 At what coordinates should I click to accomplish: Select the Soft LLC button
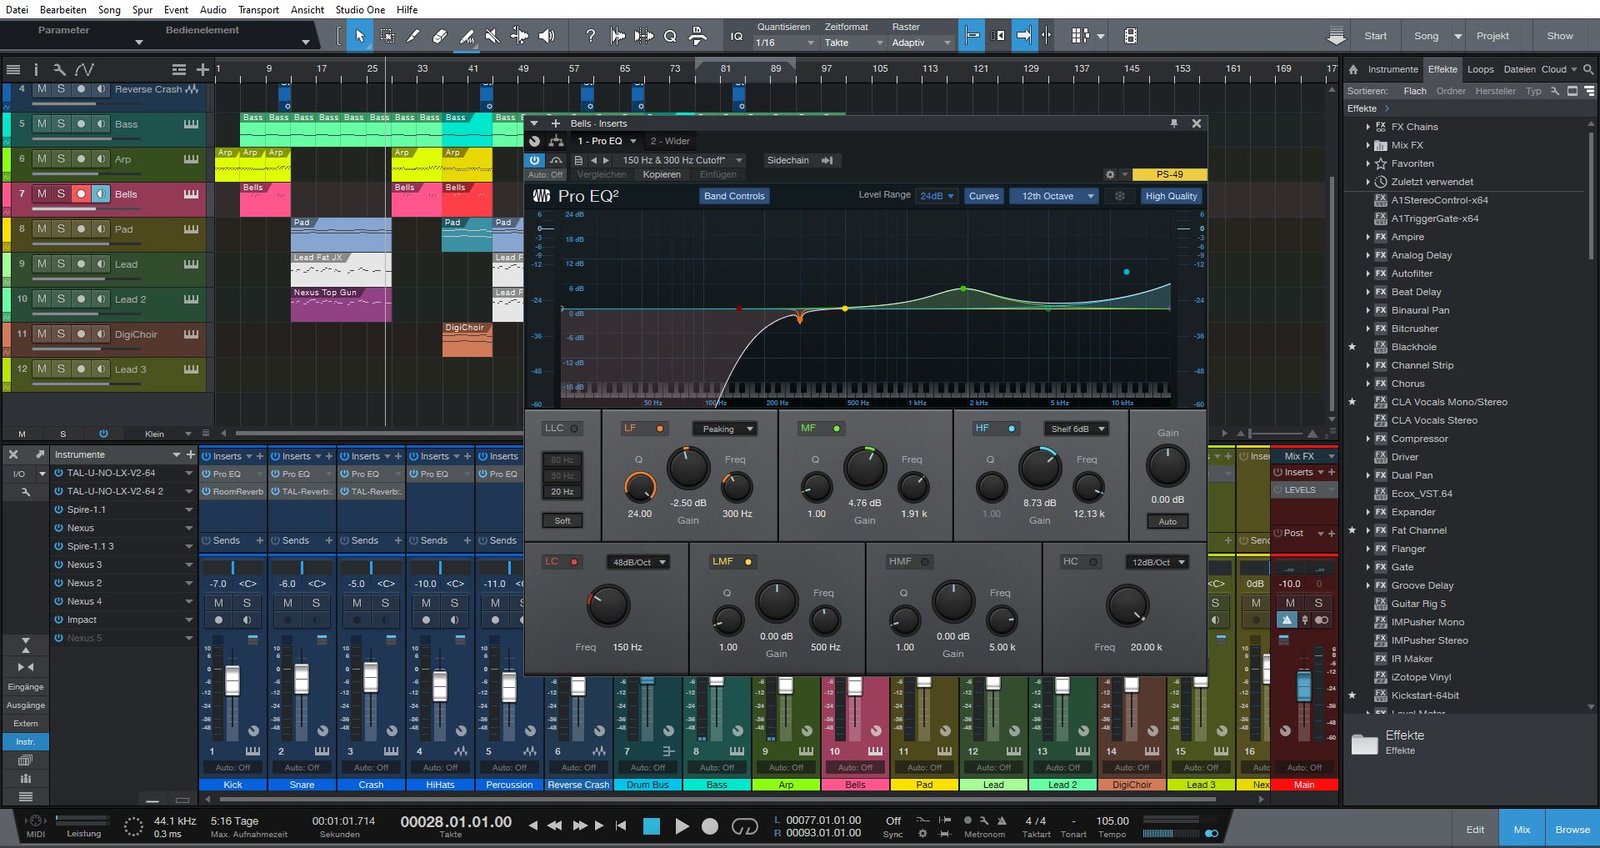coord(563,521)
